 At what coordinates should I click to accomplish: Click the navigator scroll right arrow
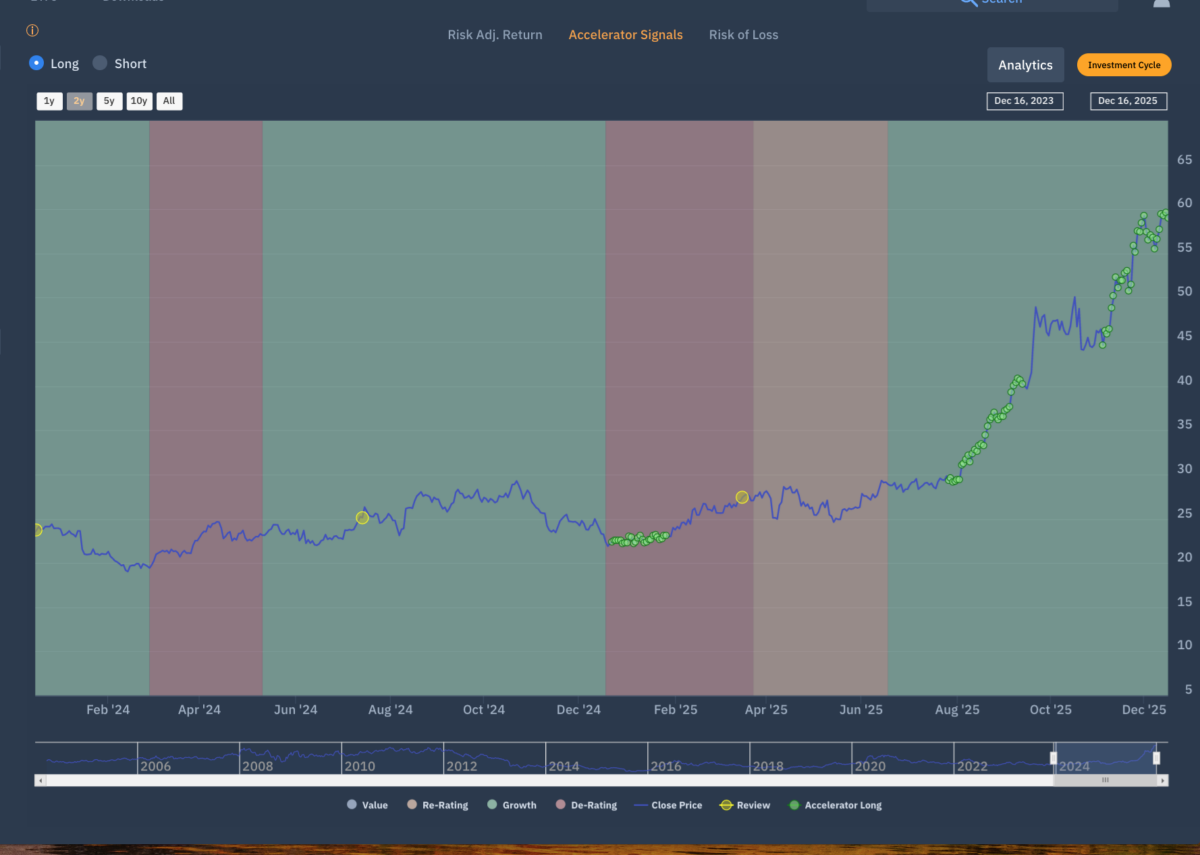1161,779
